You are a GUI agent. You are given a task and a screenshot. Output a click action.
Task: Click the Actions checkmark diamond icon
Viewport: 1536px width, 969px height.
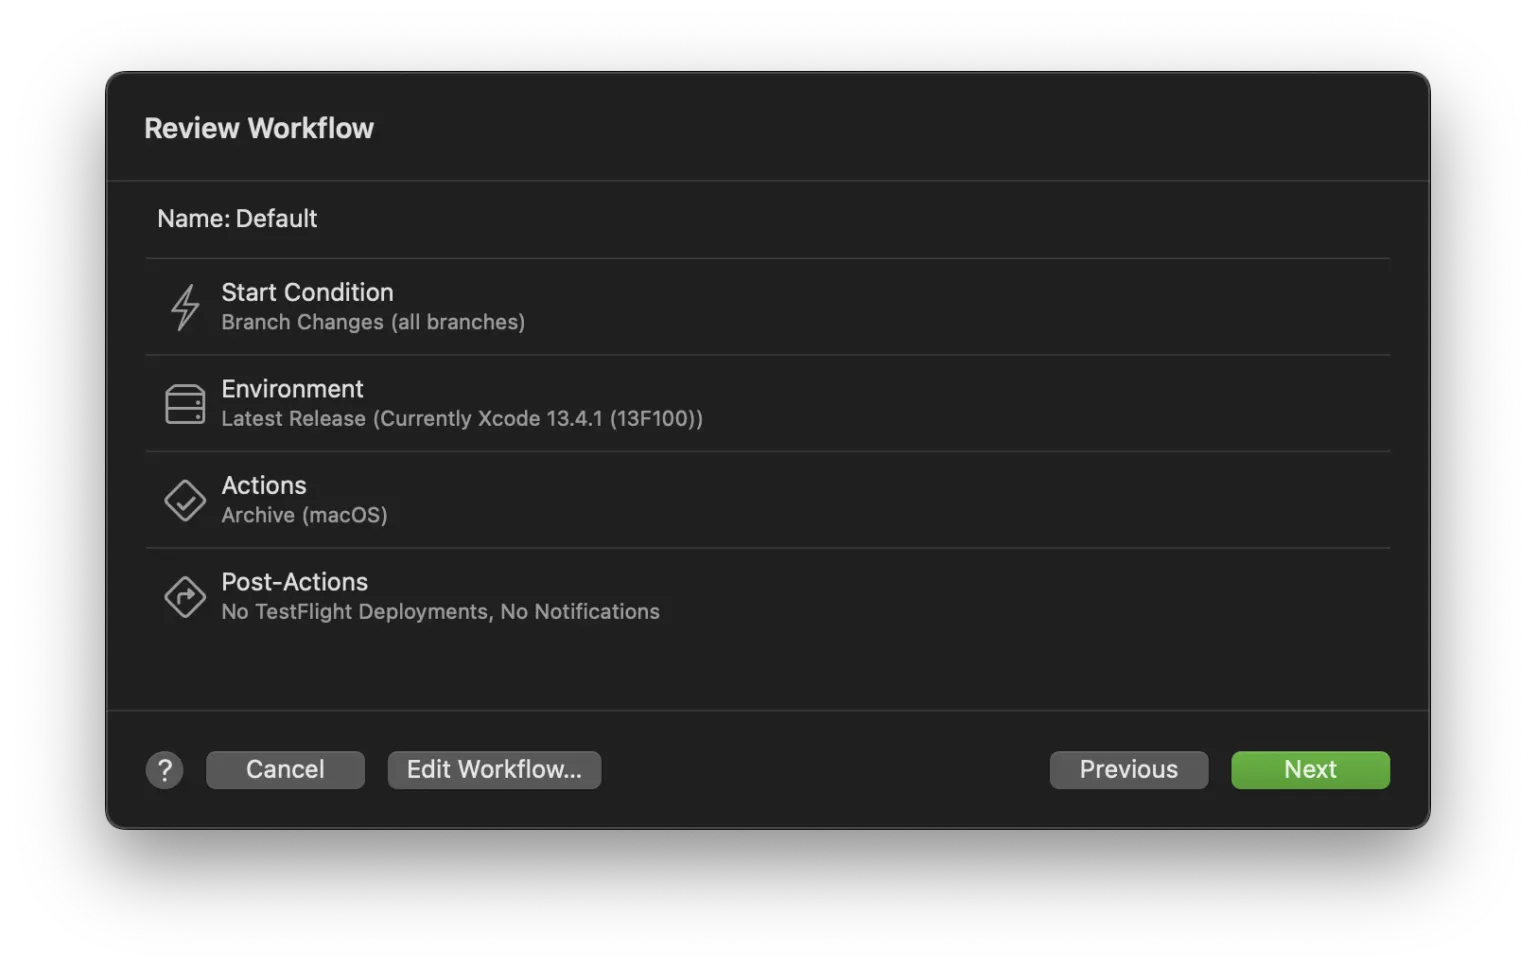(185, 500)
